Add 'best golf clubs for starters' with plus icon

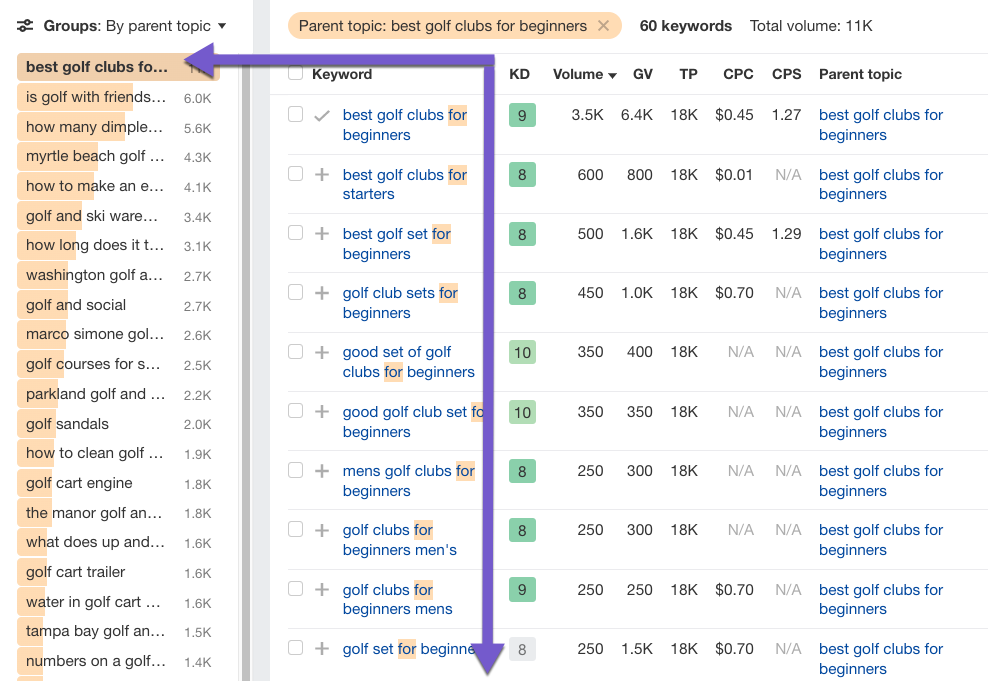tap(322, 175)
